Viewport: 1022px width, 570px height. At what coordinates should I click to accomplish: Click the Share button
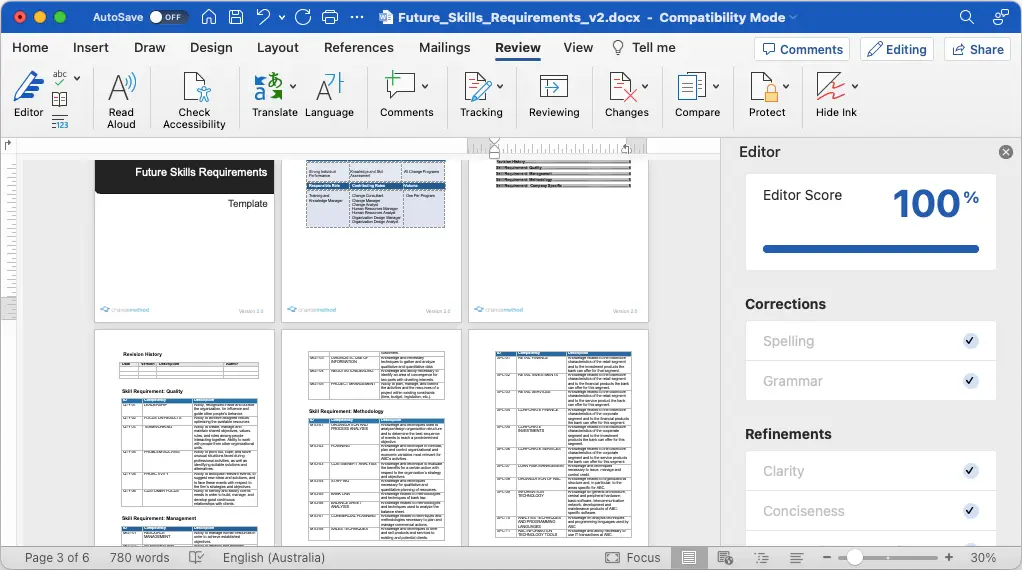tap(978, 50)
